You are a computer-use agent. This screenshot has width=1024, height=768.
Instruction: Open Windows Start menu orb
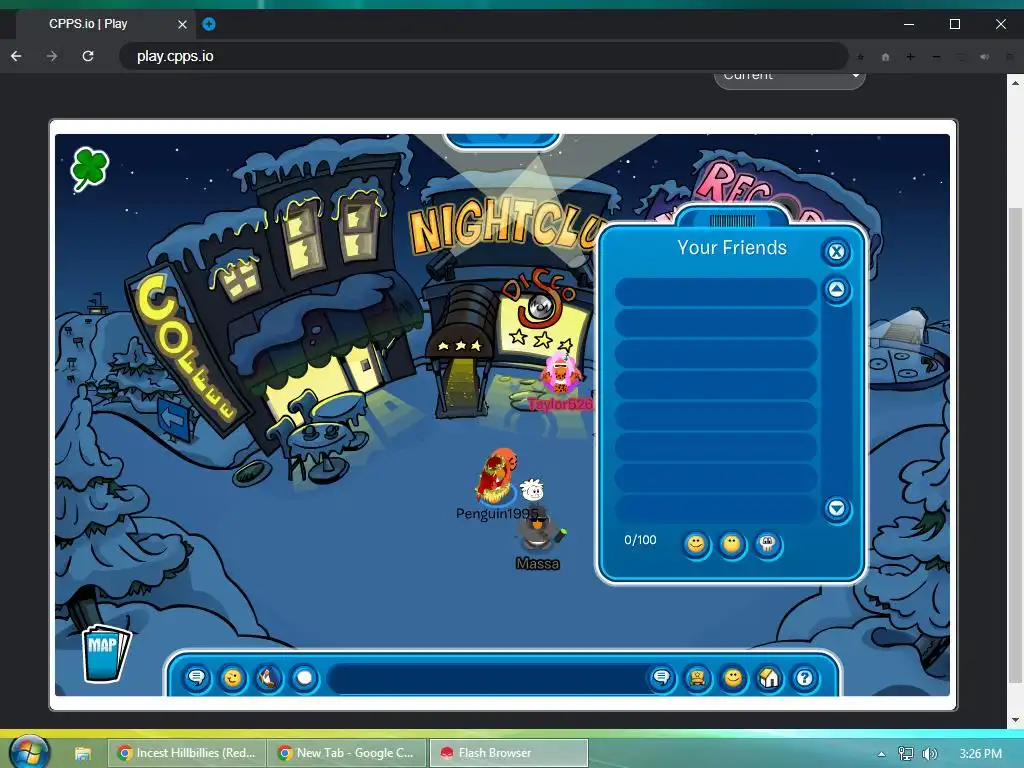[29, 752]
